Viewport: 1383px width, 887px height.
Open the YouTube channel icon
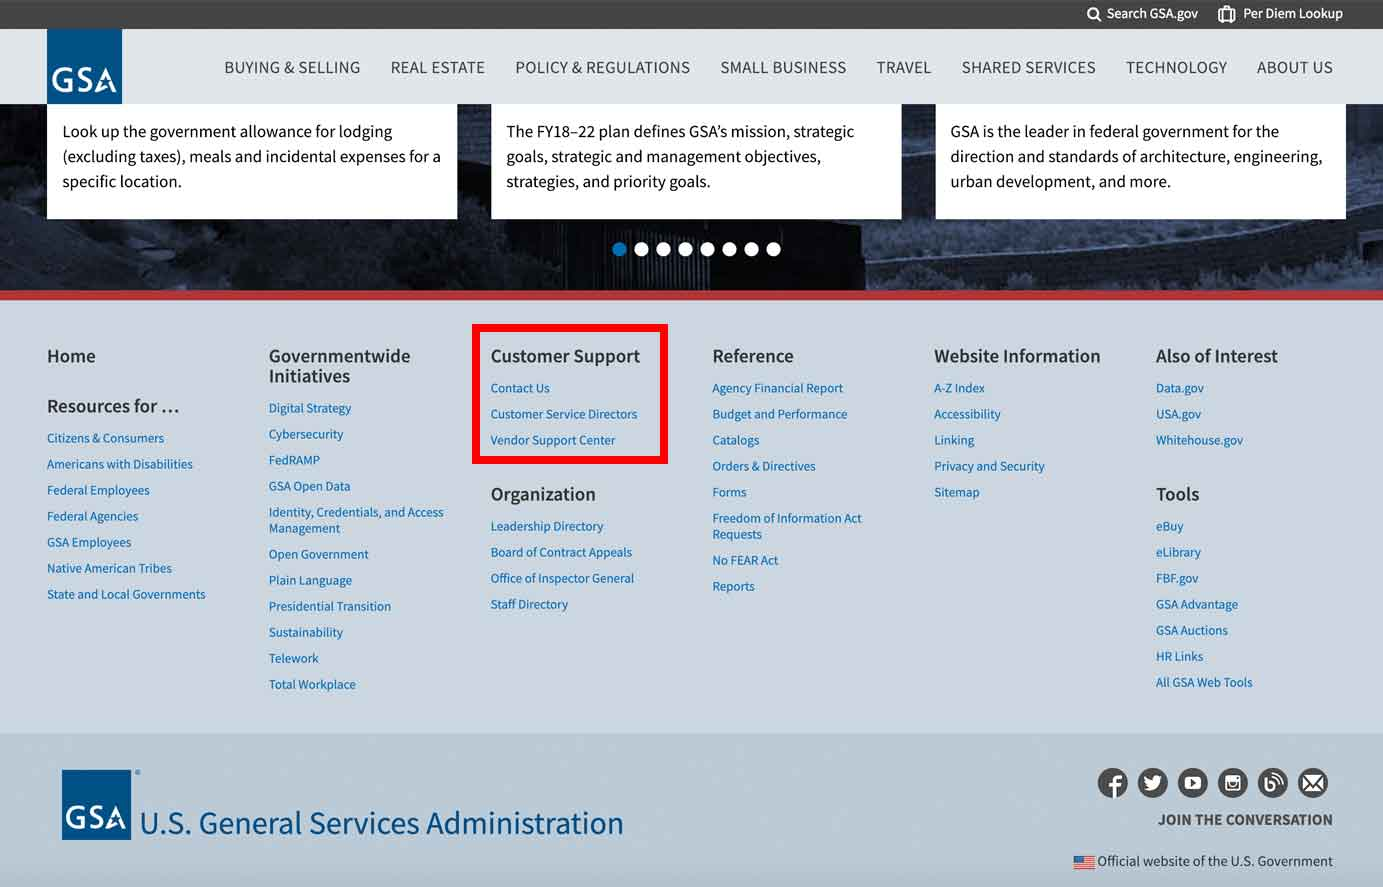click(x=1192, y=783)
